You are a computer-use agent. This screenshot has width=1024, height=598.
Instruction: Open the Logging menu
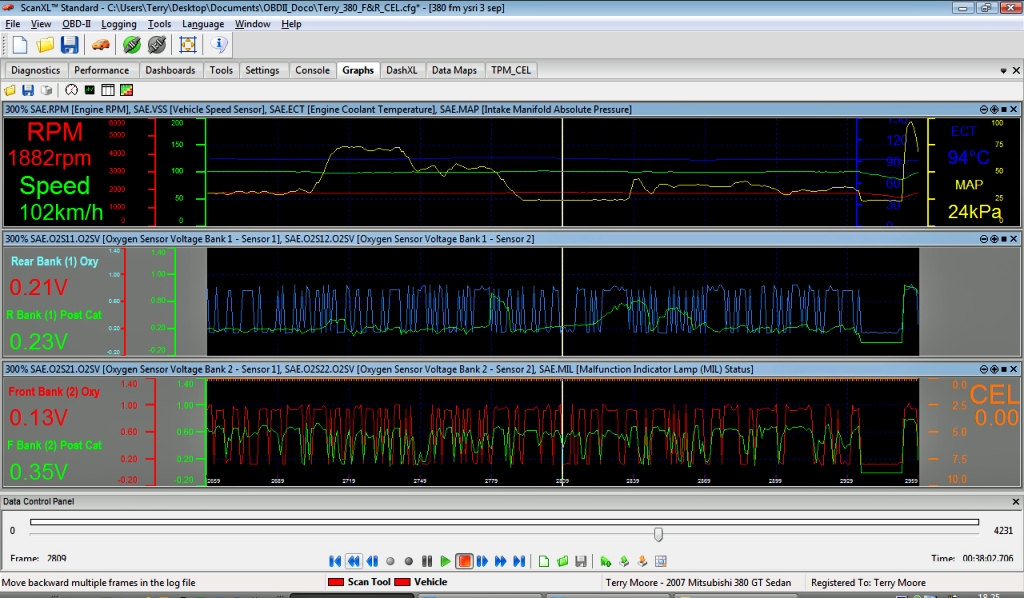click(119, 24)
